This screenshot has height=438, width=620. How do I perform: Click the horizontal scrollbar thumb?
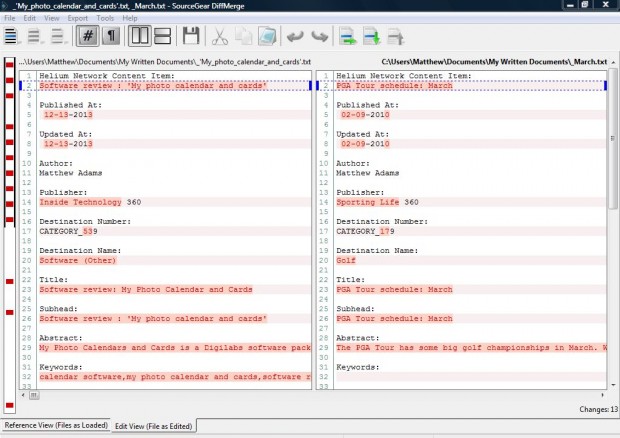tap(34, 395)
